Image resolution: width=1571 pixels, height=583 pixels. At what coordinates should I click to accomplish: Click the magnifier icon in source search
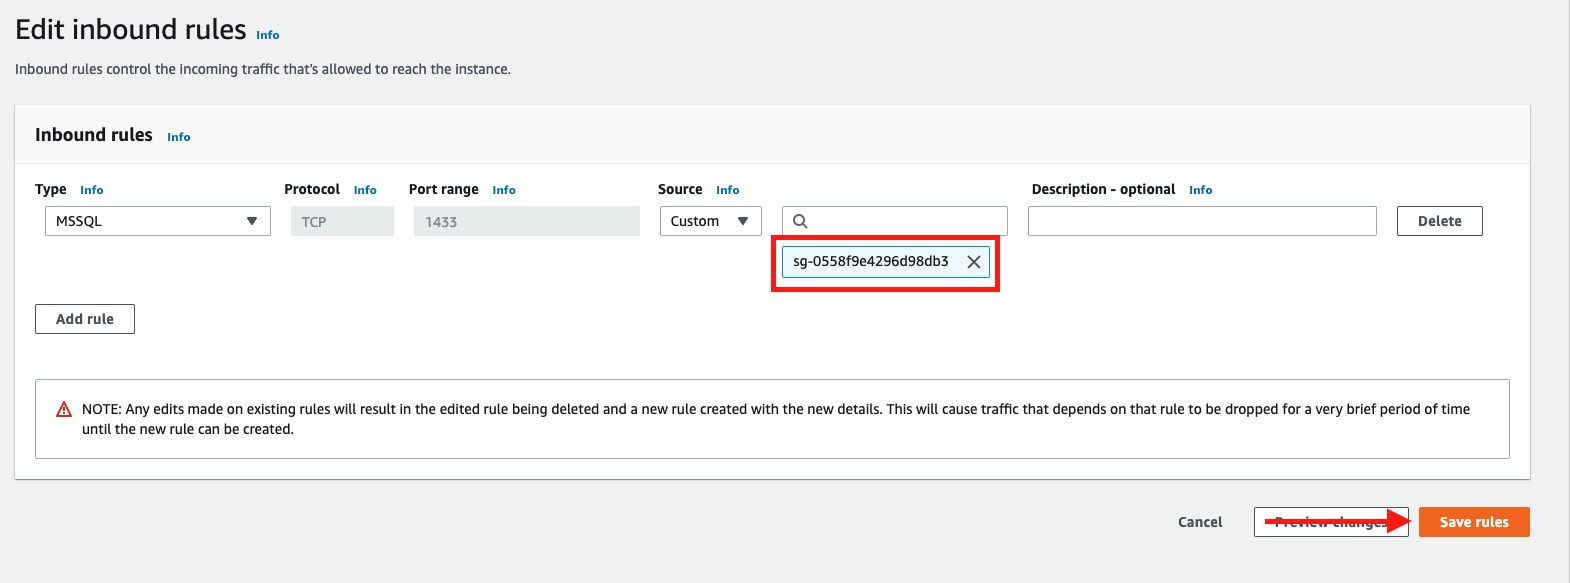pyautogui.click(x=800, y=221)
